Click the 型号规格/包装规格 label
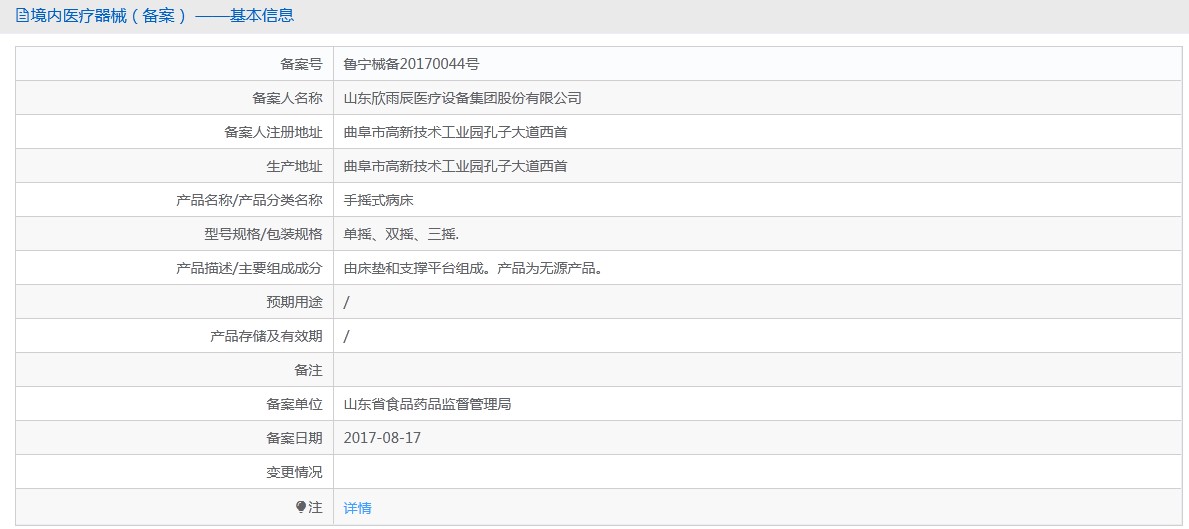This screenshot has width=1189, height=529. [263, 234]
